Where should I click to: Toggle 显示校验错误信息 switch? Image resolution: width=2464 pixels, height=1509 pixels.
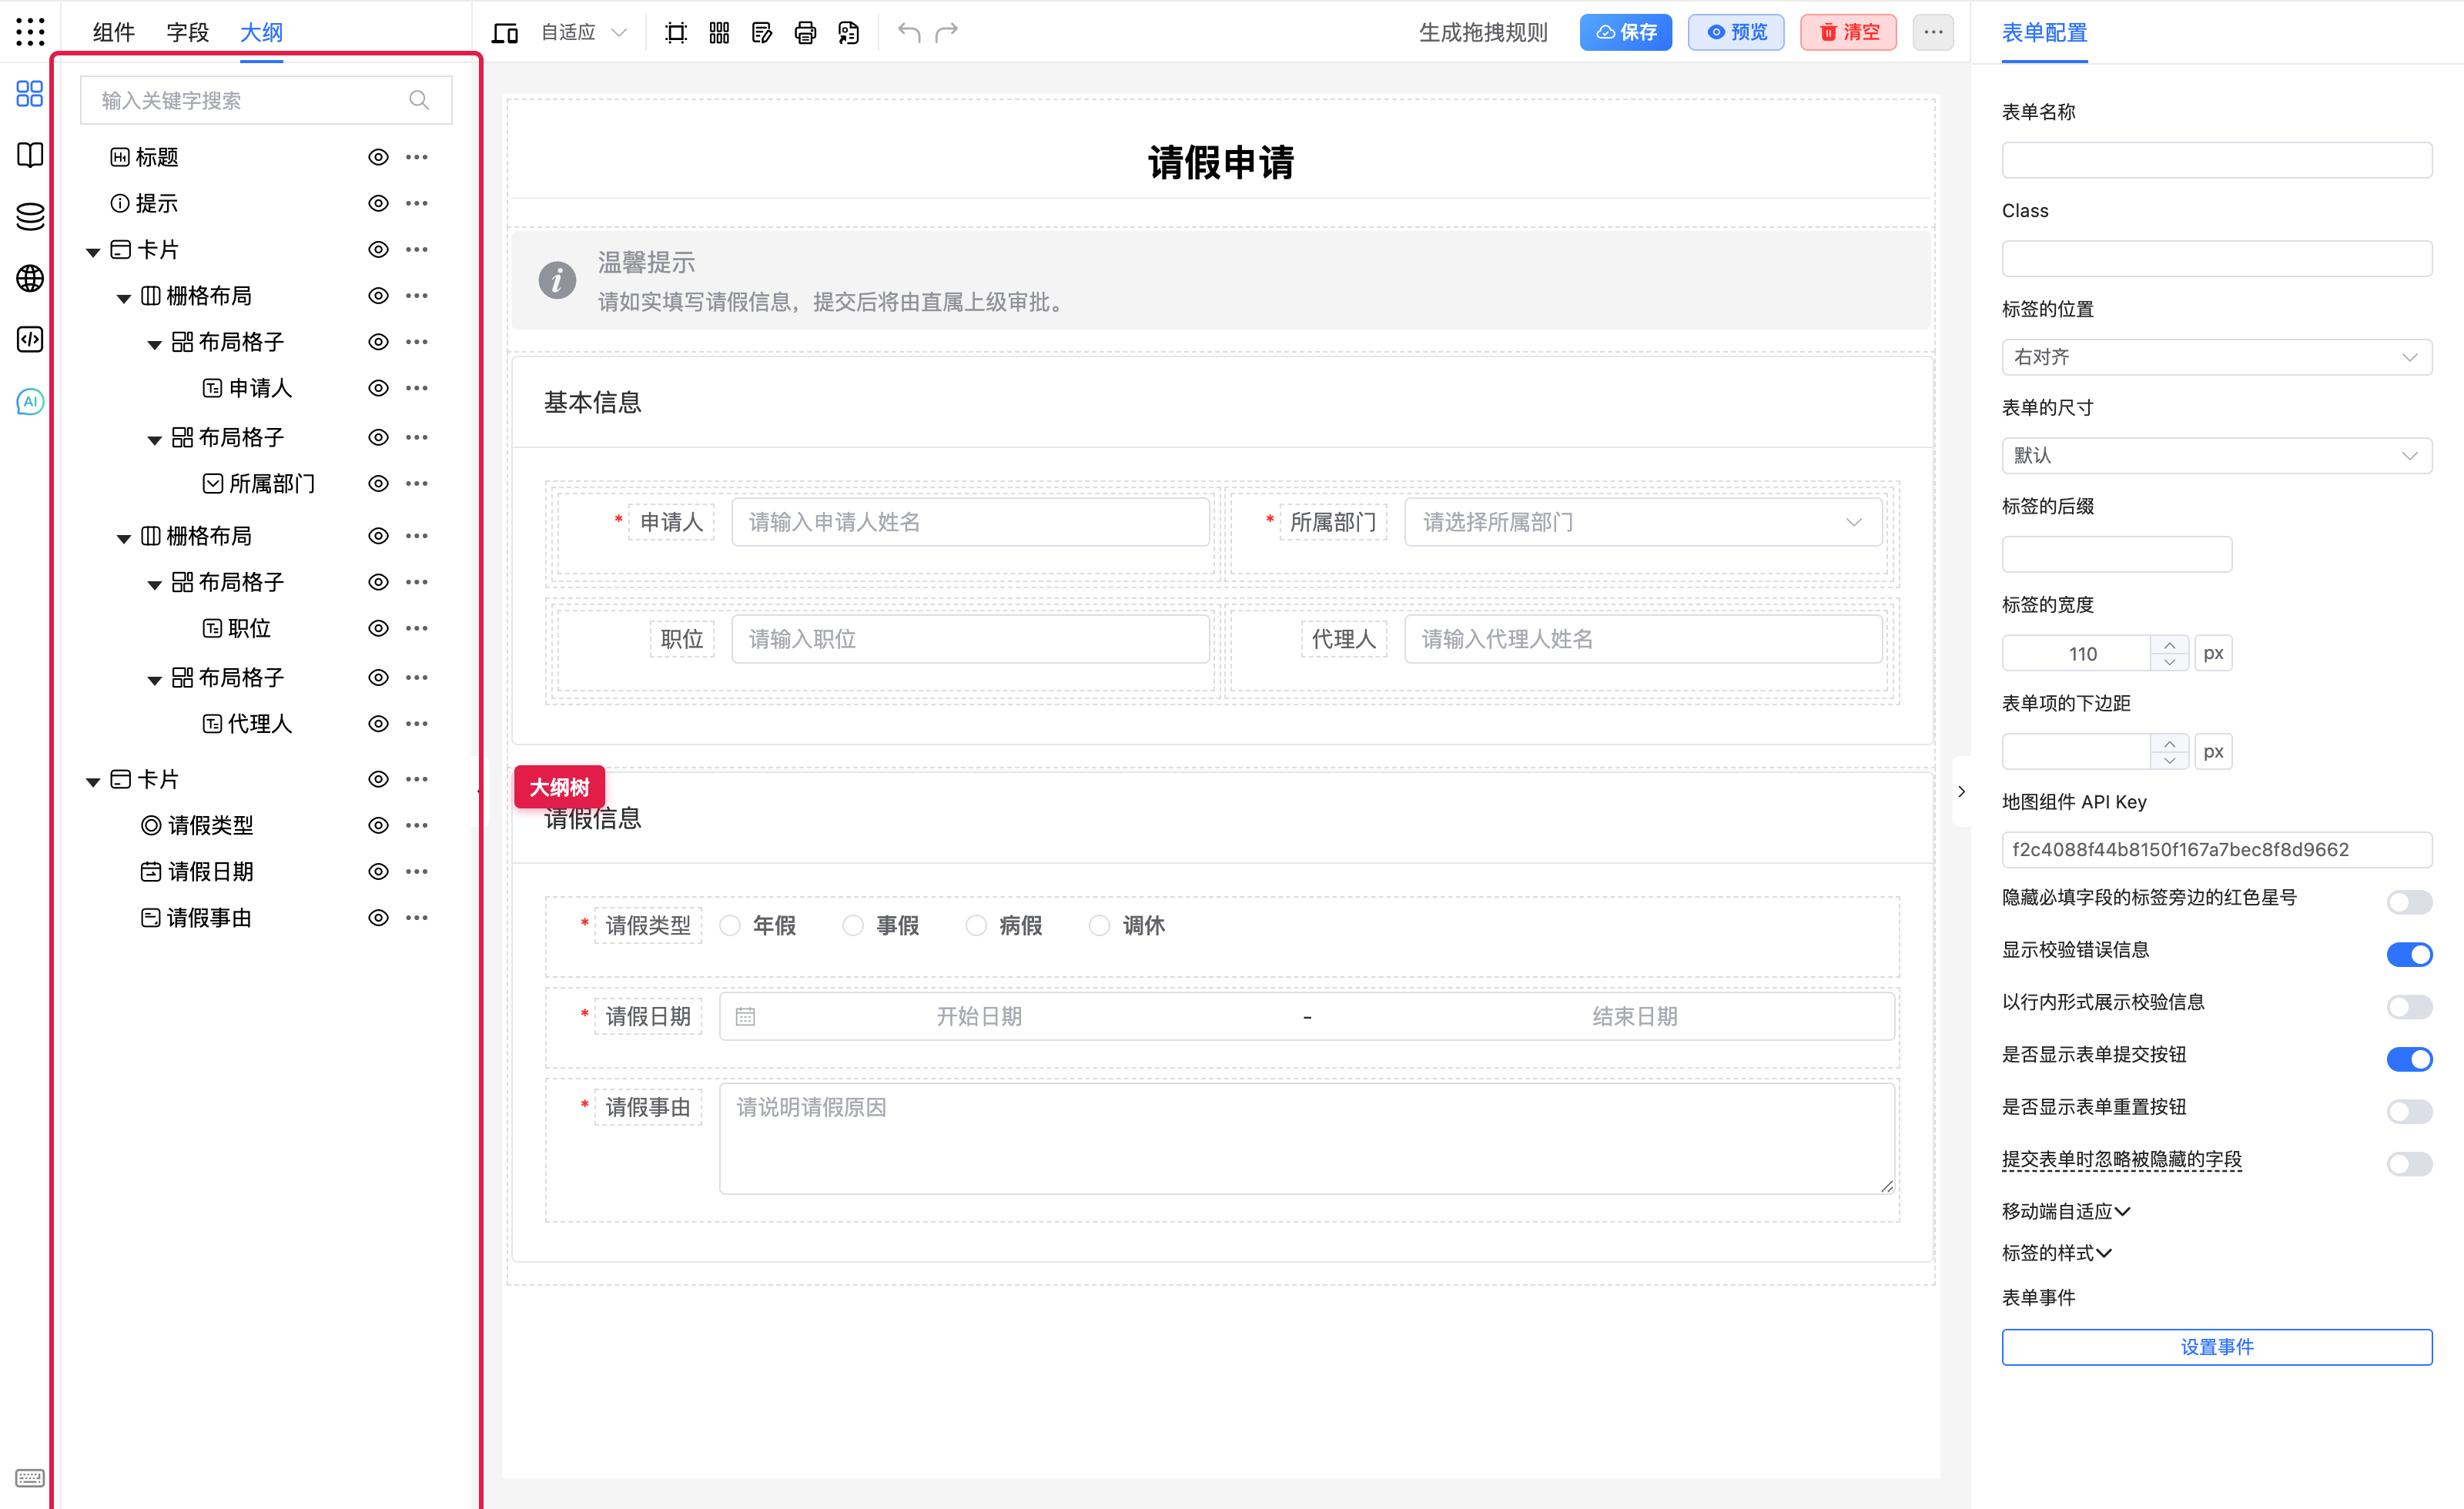[2409, 954]
